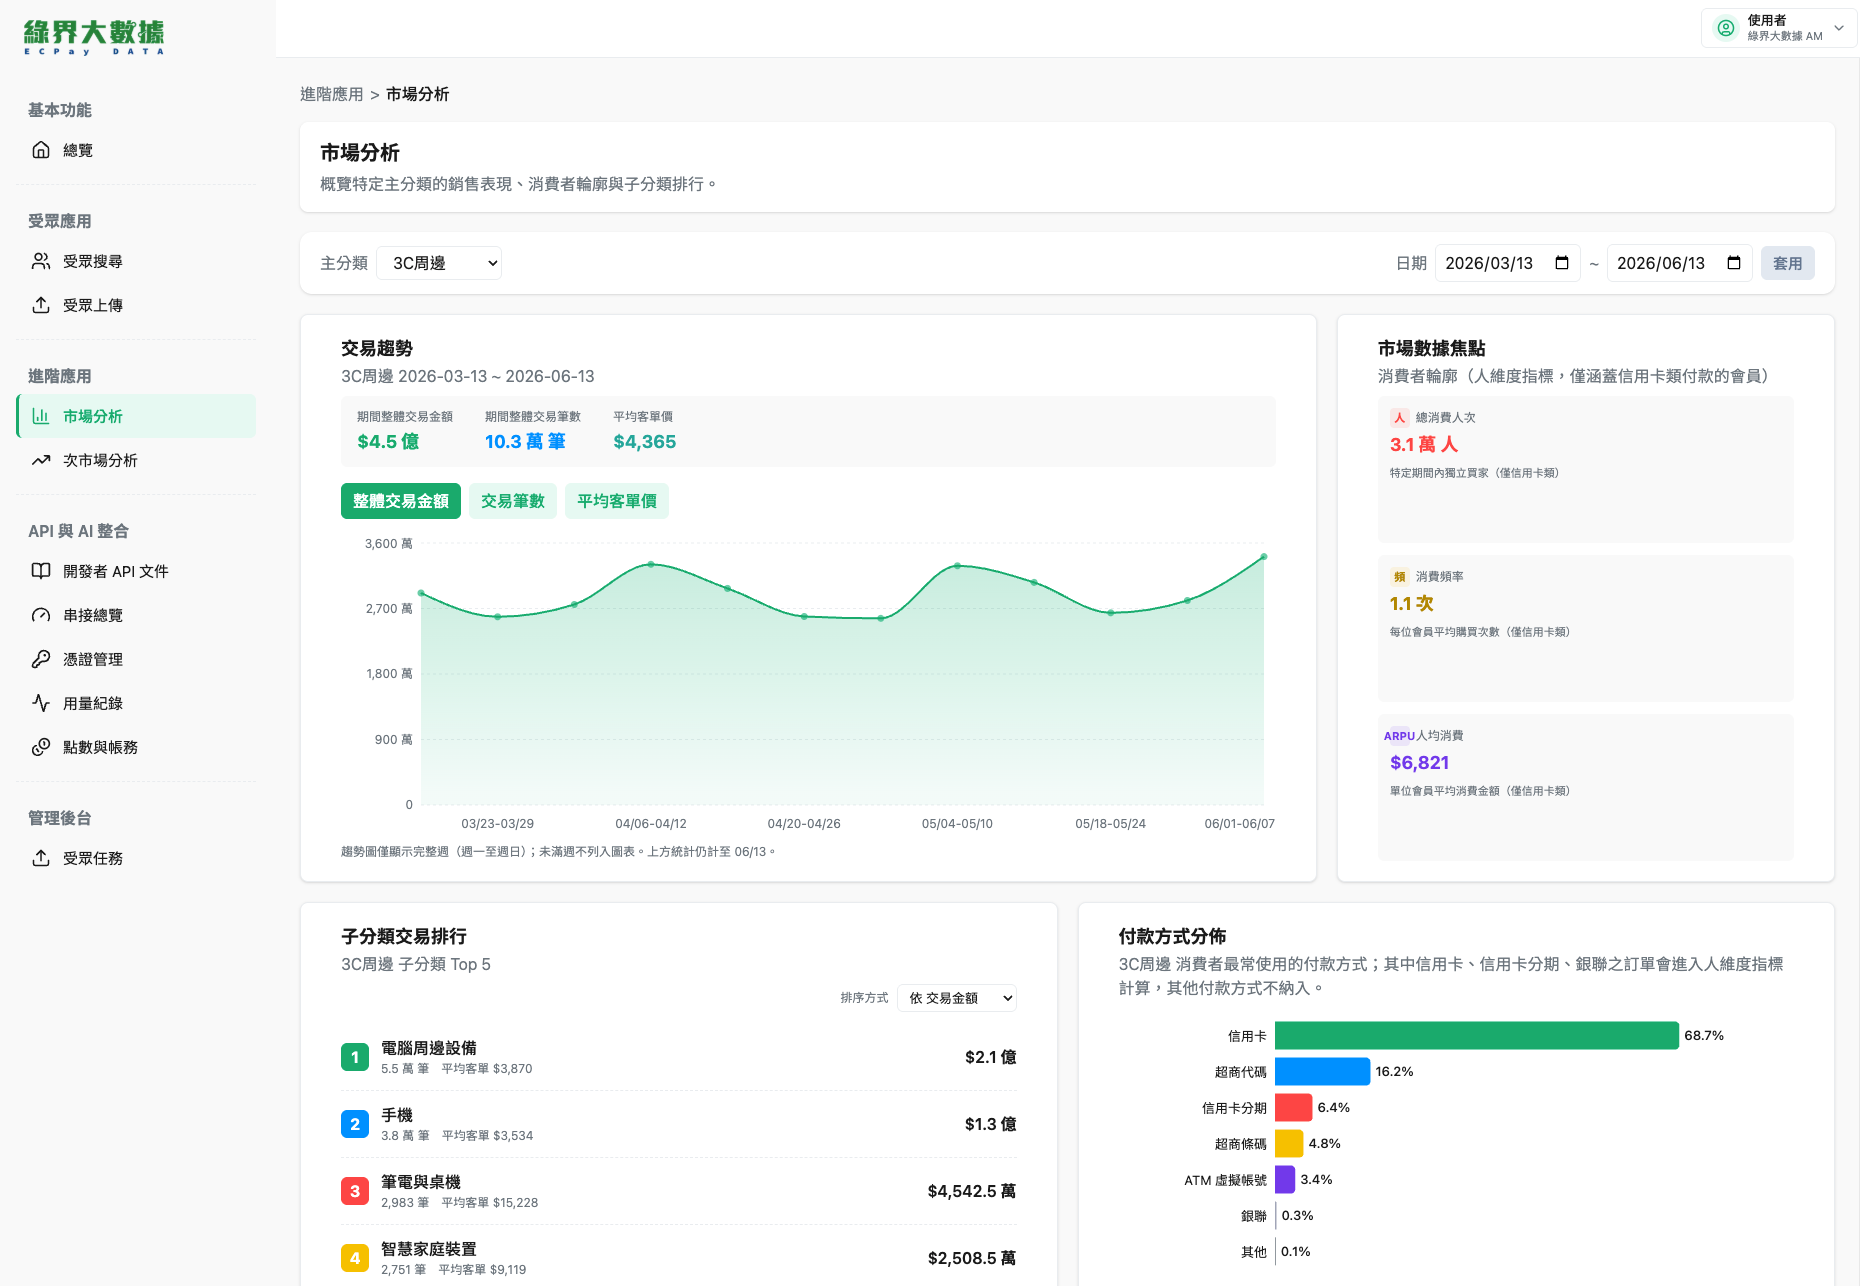Click the upload icon beside 受眾任務
This screenshot has width=1860, height=1286.
(x=41, y=858)
